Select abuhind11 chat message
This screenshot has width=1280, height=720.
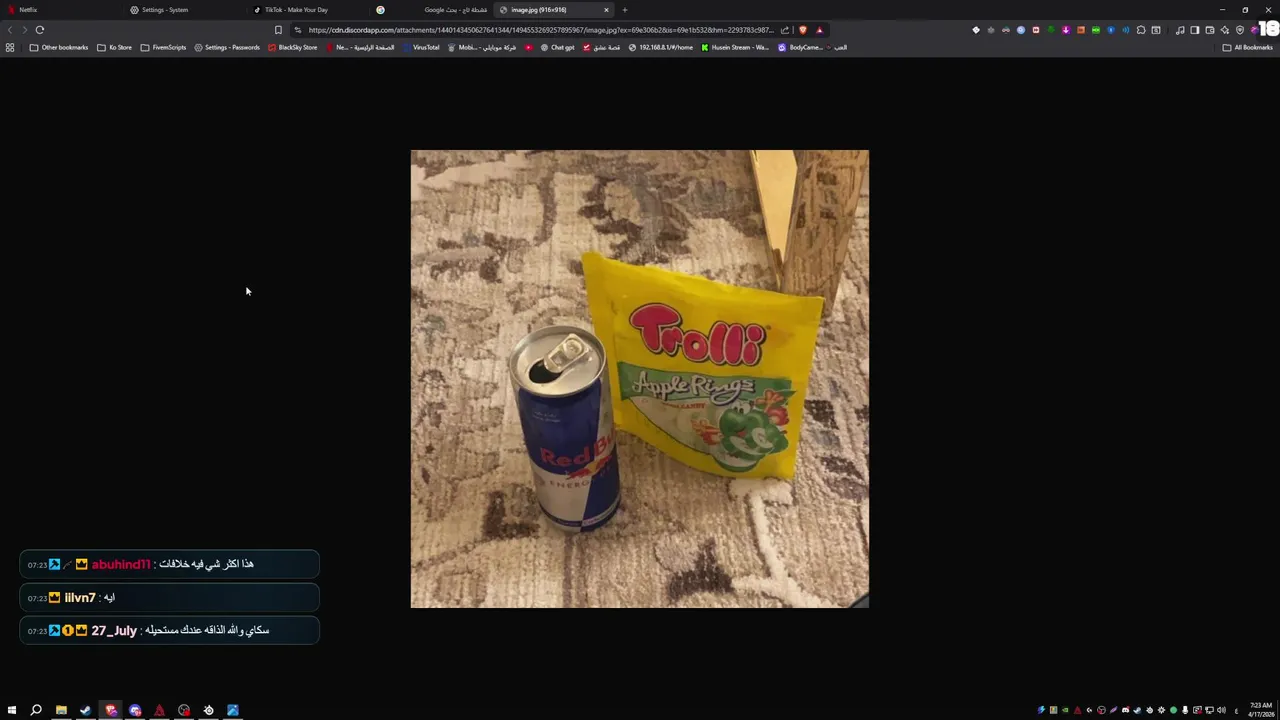169,564
